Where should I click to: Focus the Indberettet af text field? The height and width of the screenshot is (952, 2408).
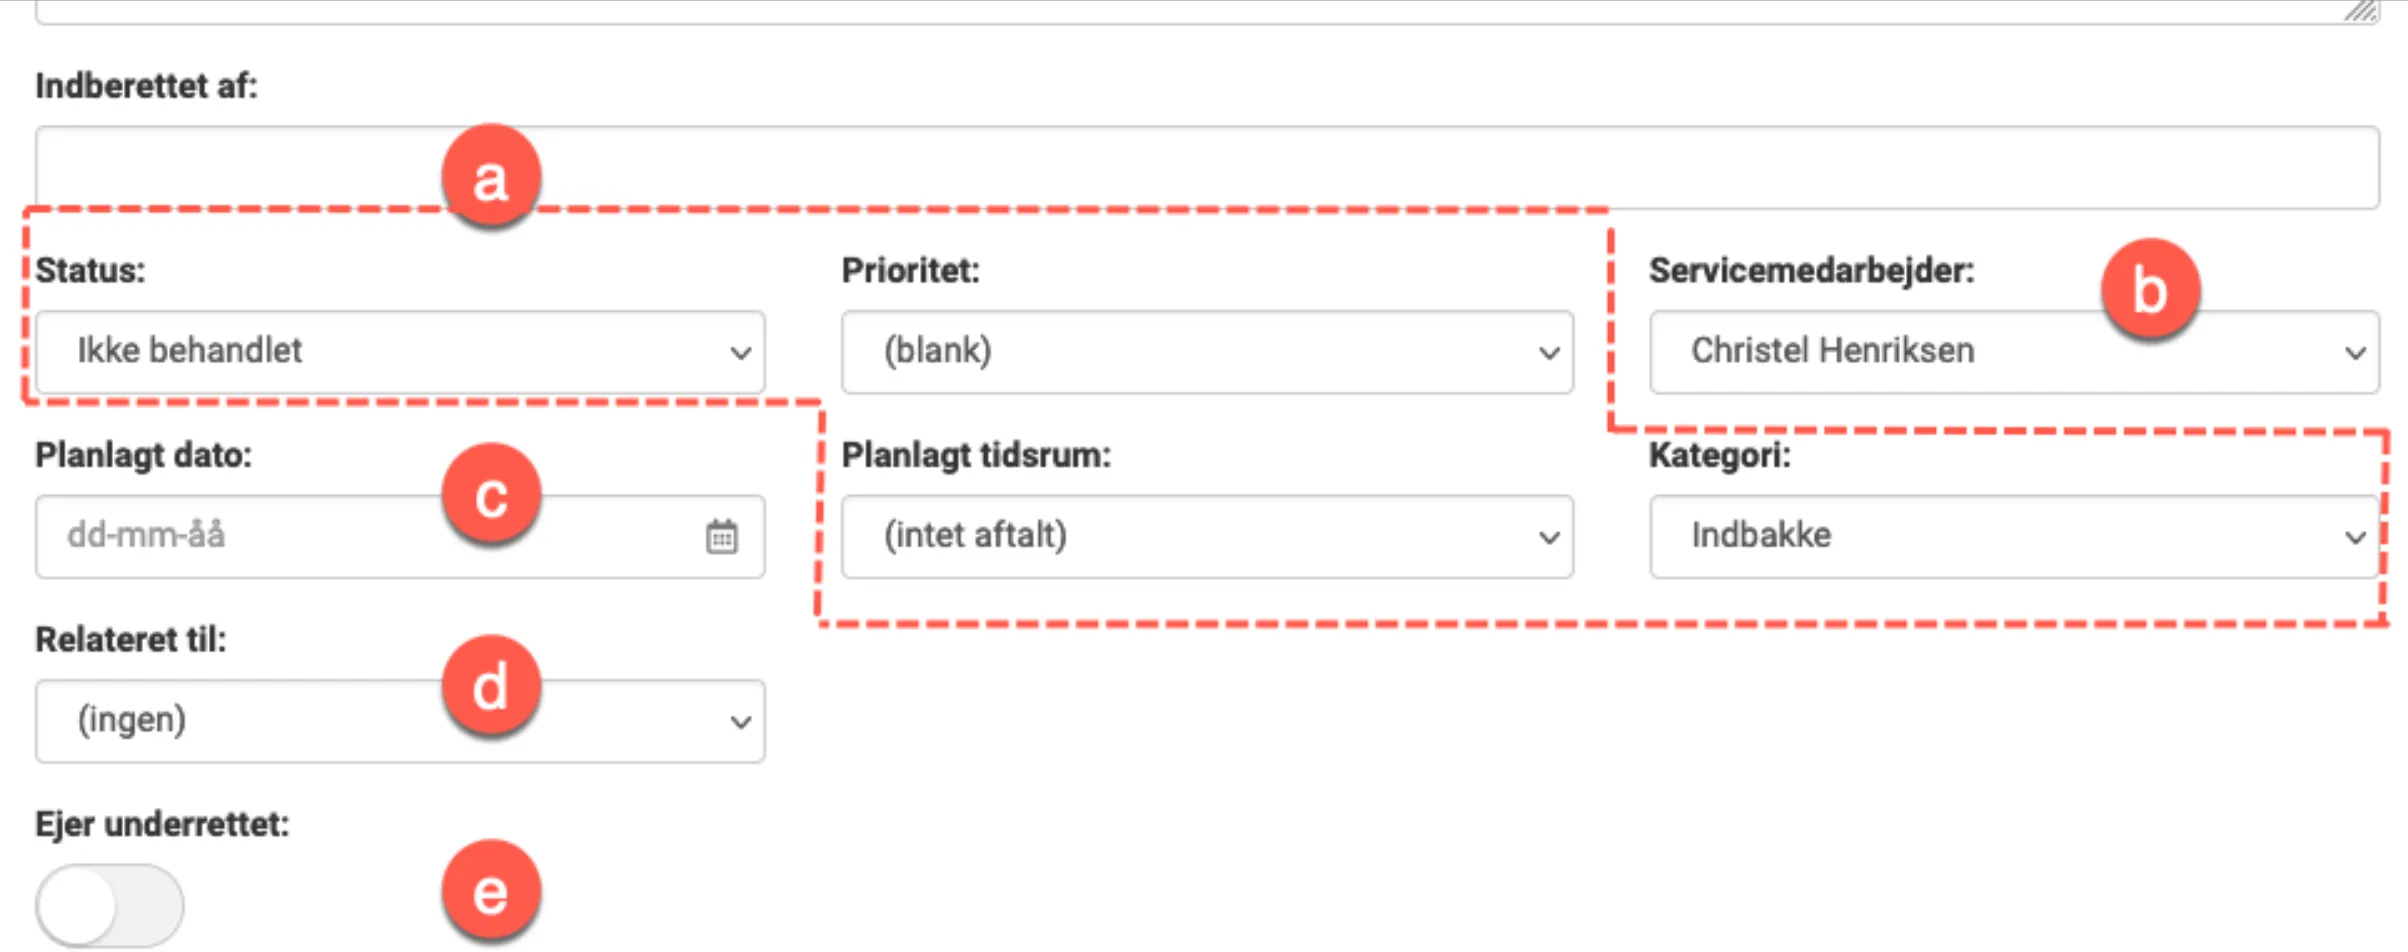[x=1206, y=167]
